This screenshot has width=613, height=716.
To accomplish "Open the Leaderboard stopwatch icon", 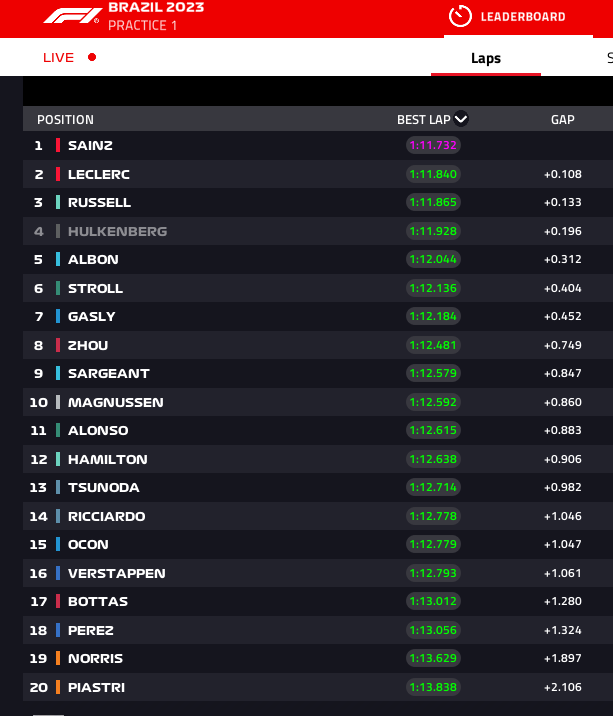I will tap(460, 16).
